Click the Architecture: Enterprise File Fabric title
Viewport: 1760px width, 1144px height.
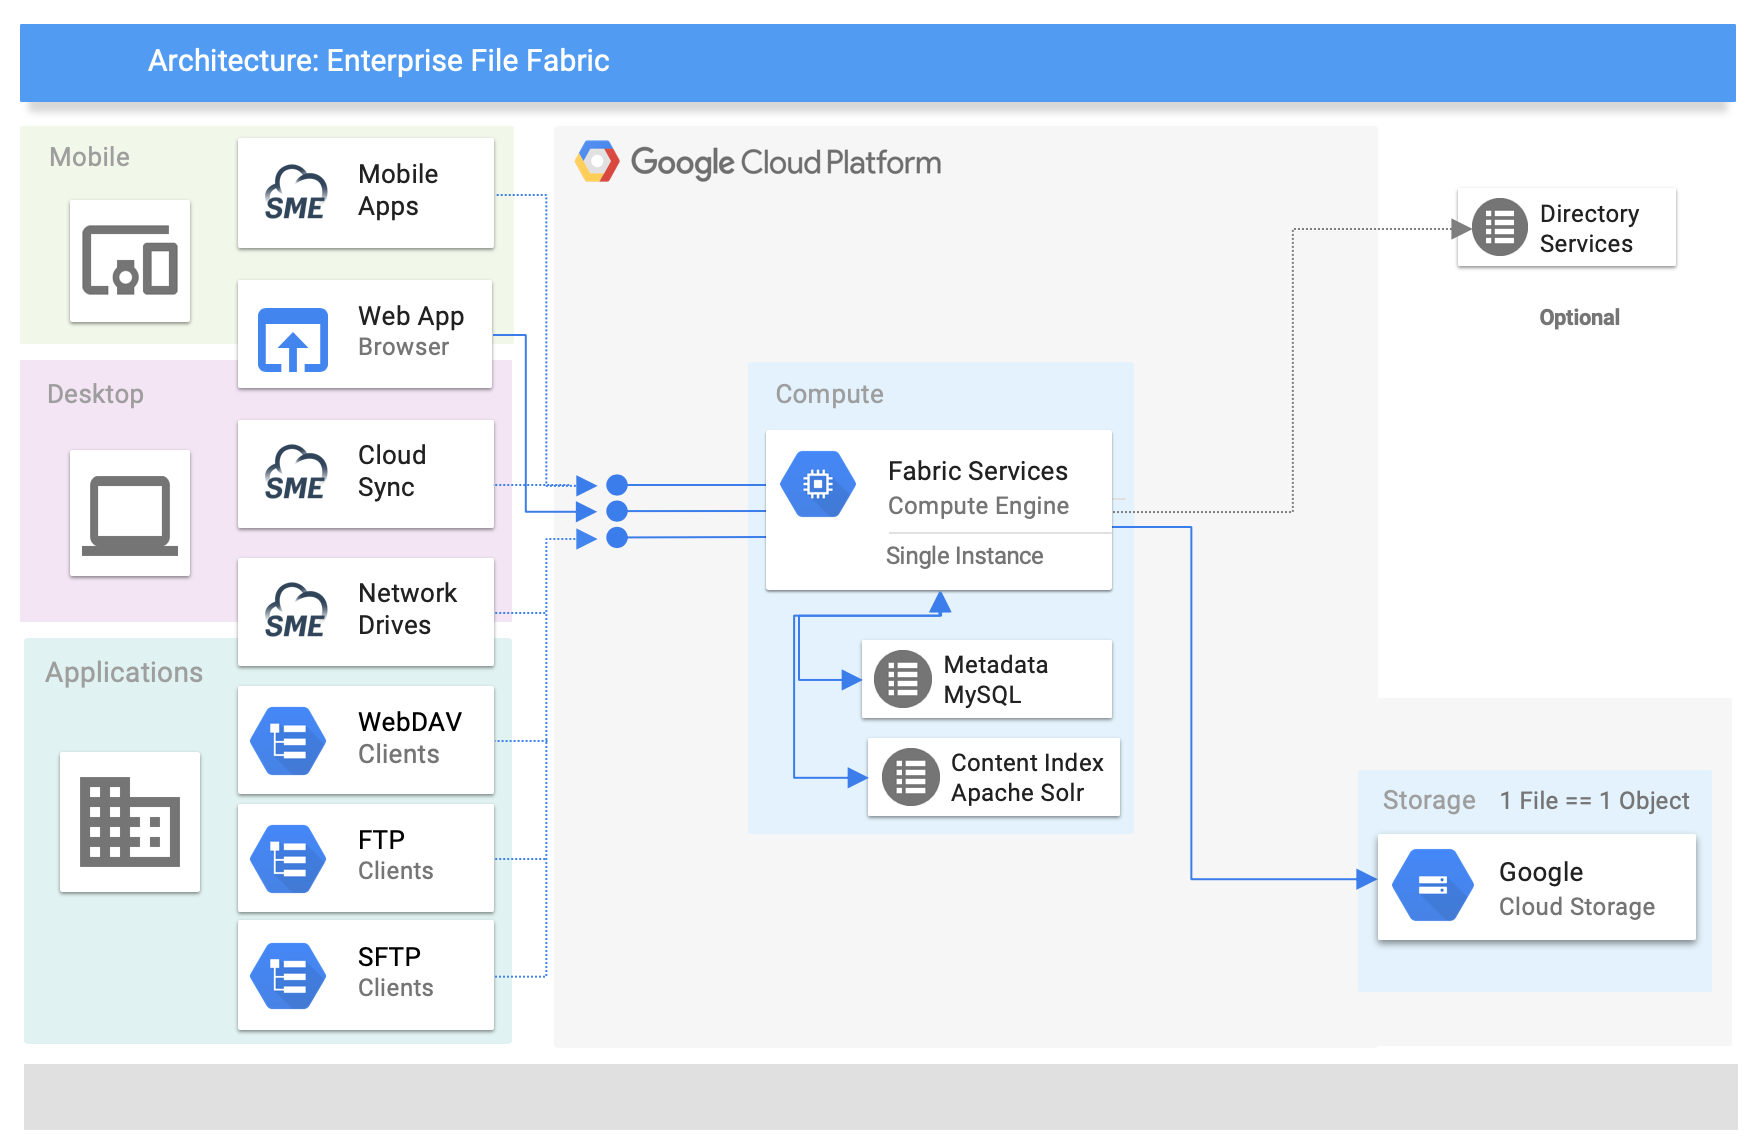(x=378, y=61)
